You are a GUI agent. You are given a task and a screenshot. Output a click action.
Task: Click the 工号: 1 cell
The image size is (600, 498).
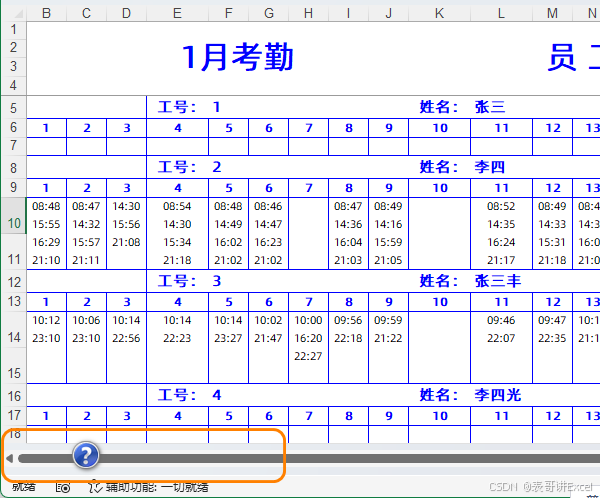[x=189, y=107]
